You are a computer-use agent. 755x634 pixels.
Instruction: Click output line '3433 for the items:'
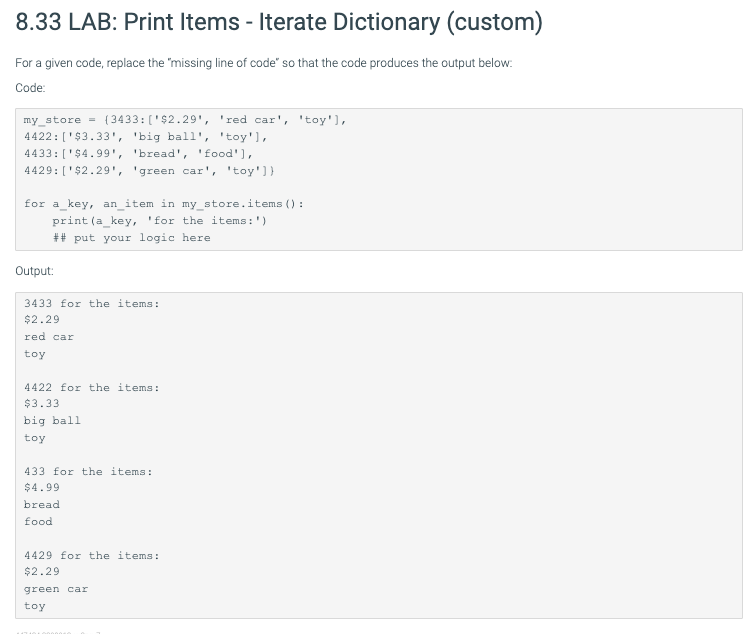coord(91,304)
